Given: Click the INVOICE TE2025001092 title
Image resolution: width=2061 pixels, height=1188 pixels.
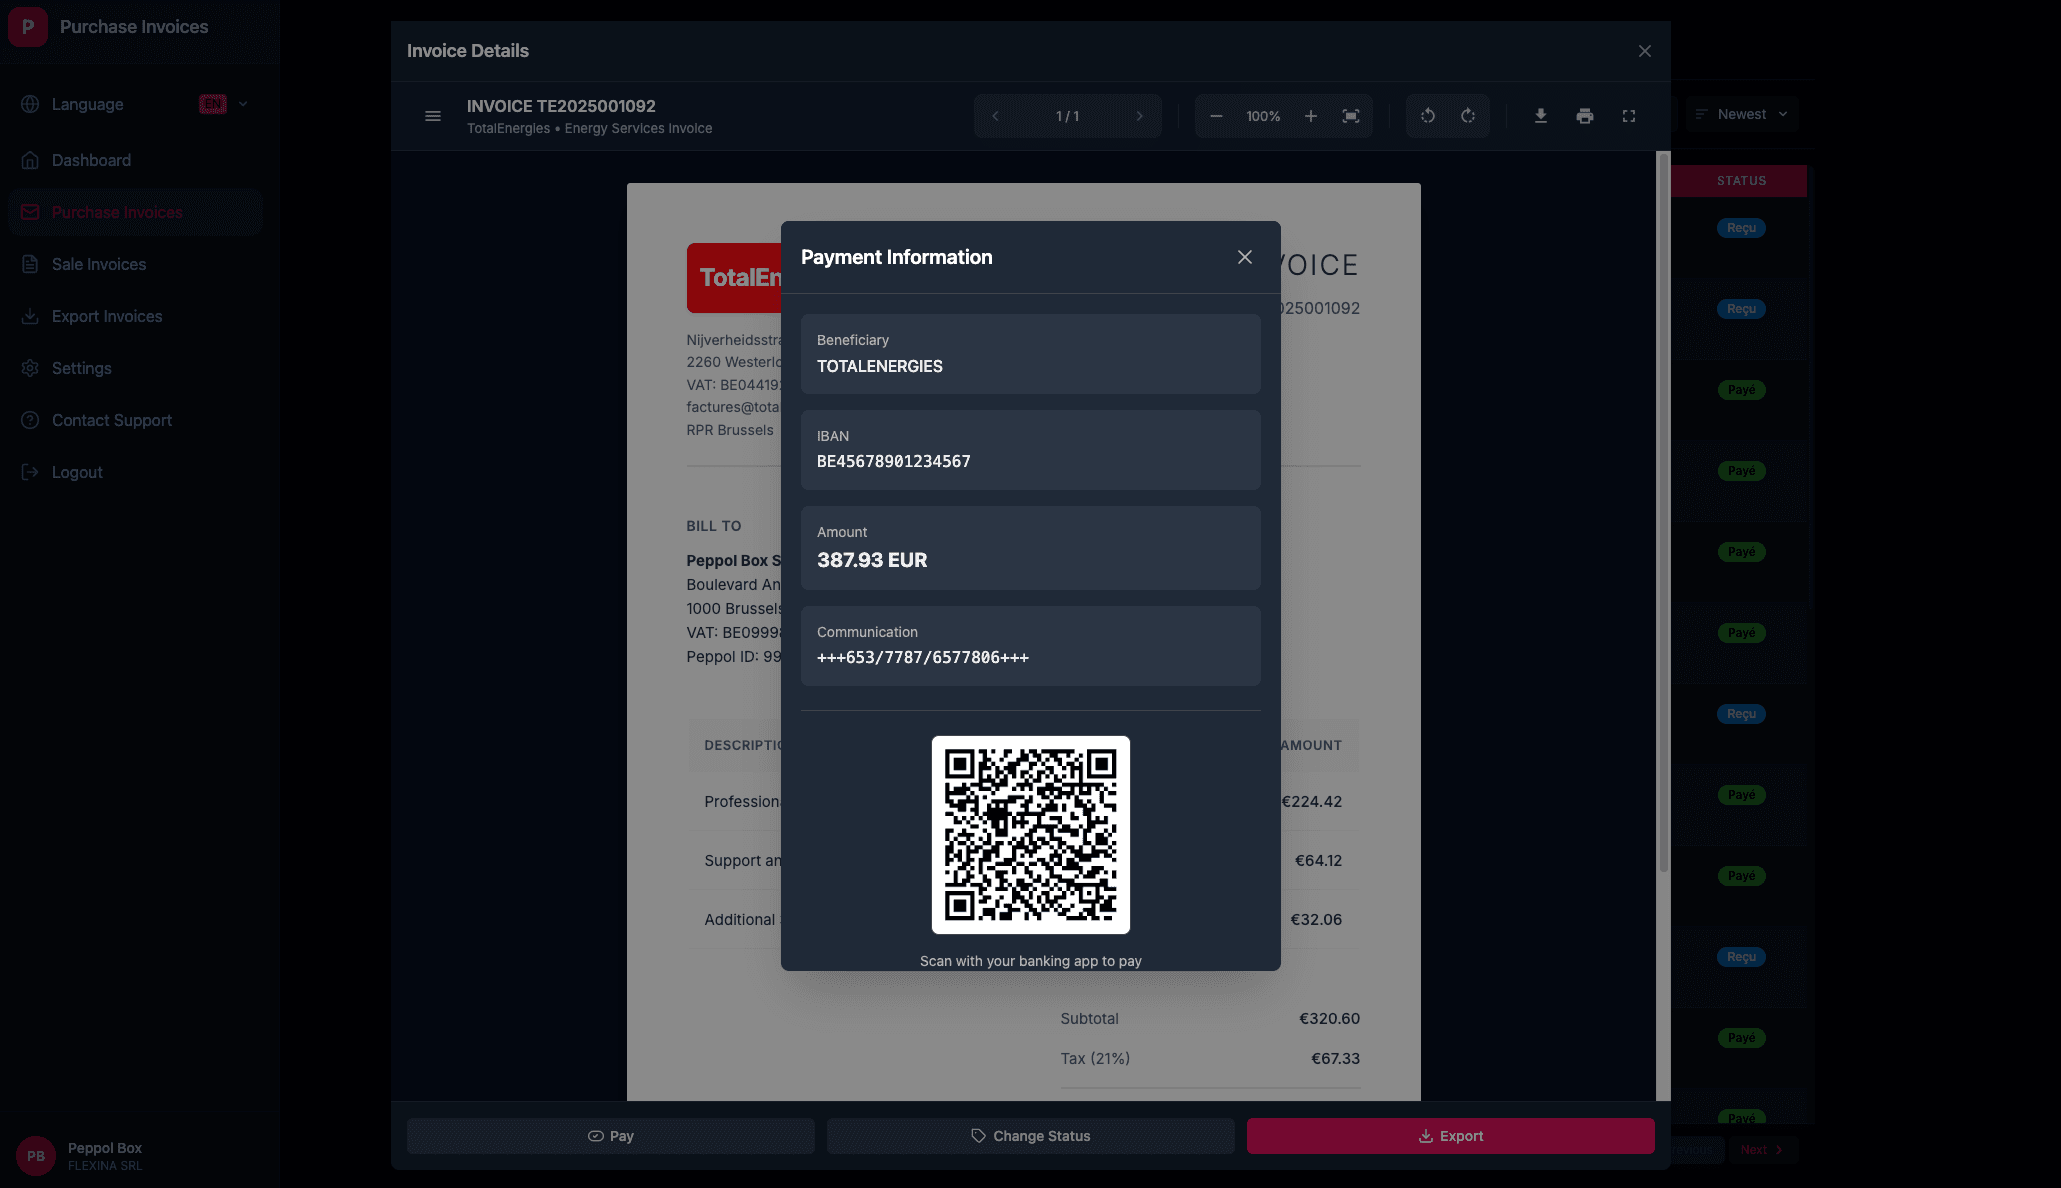Looking at the screenshot, I should (561, 106).
